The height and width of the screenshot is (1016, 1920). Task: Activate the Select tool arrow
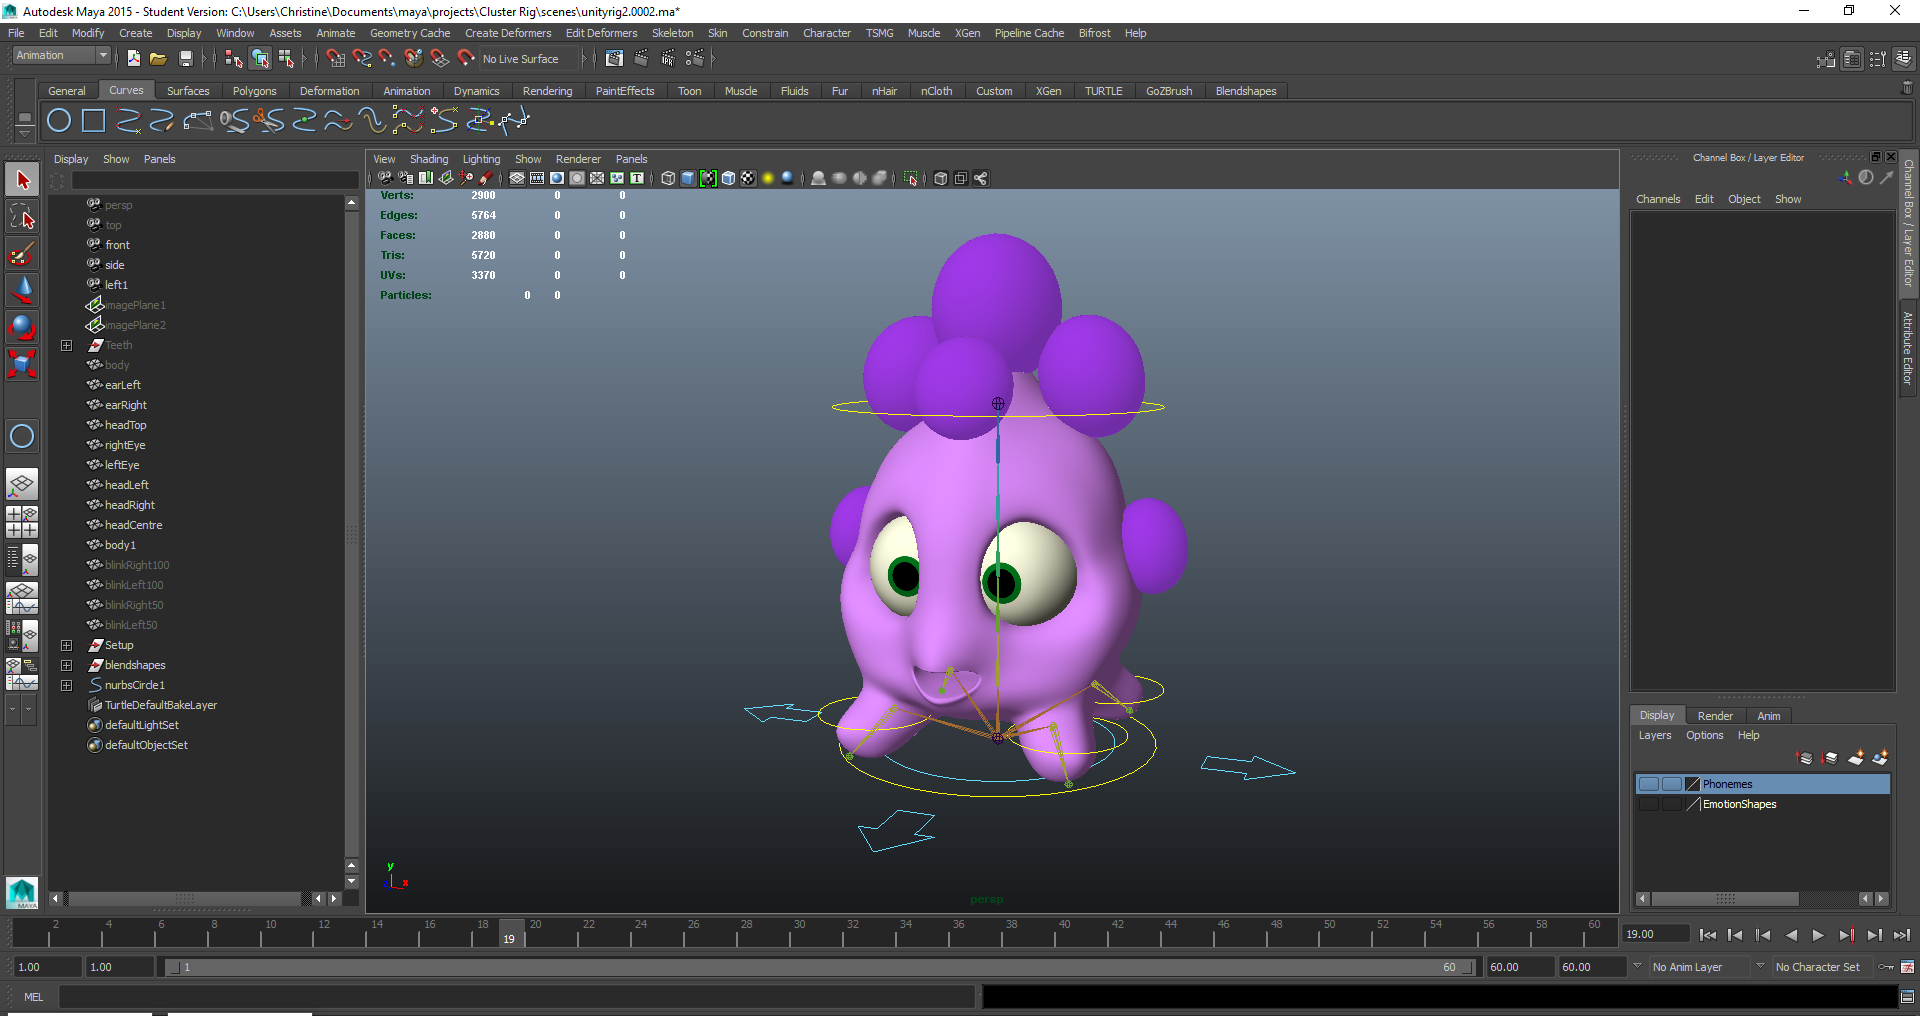(x=22, y=180)
